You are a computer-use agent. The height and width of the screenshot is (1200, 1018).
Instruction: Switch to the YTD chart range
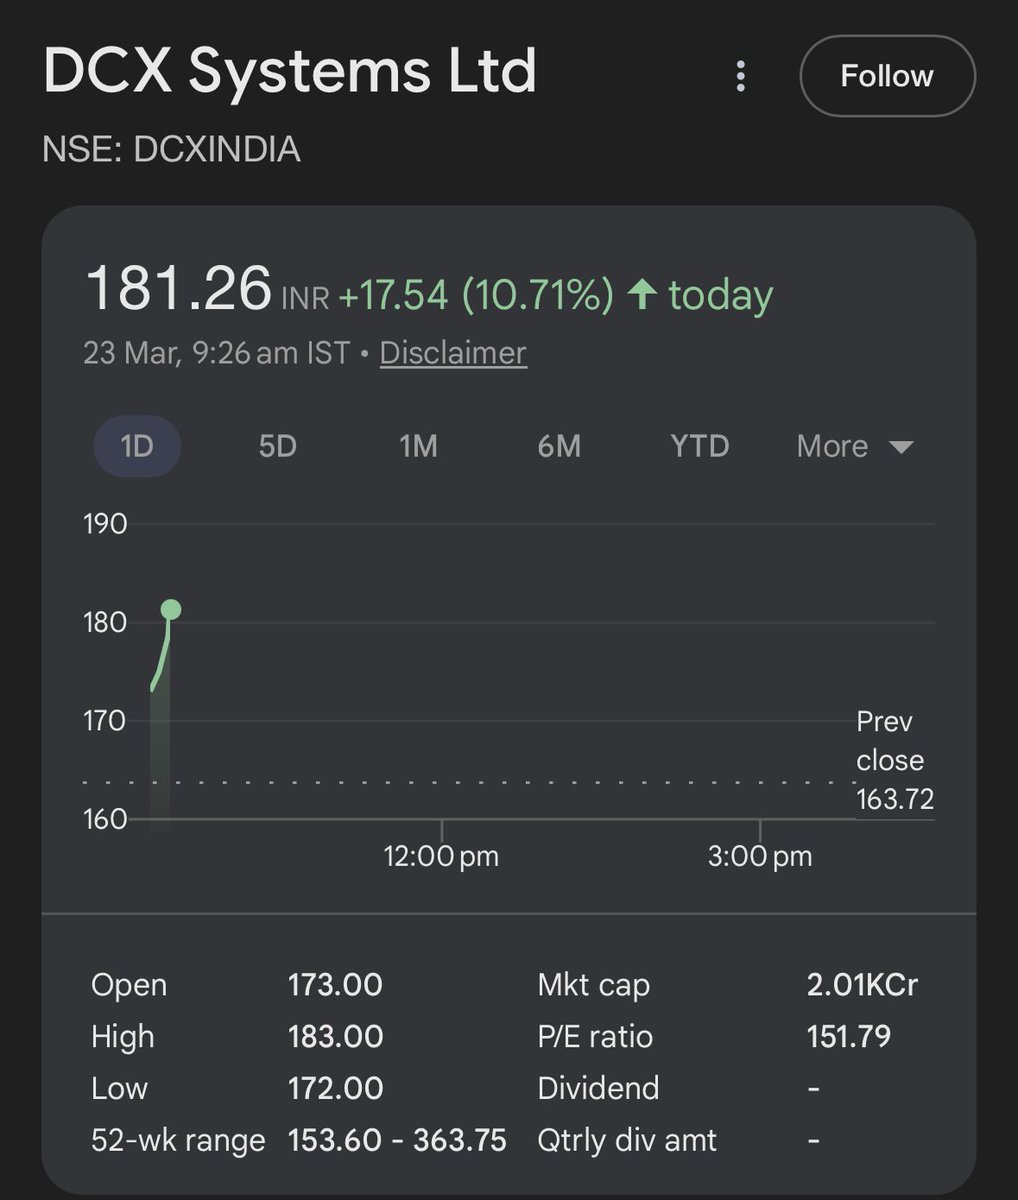pyautogui.click(x=699, y=446)
